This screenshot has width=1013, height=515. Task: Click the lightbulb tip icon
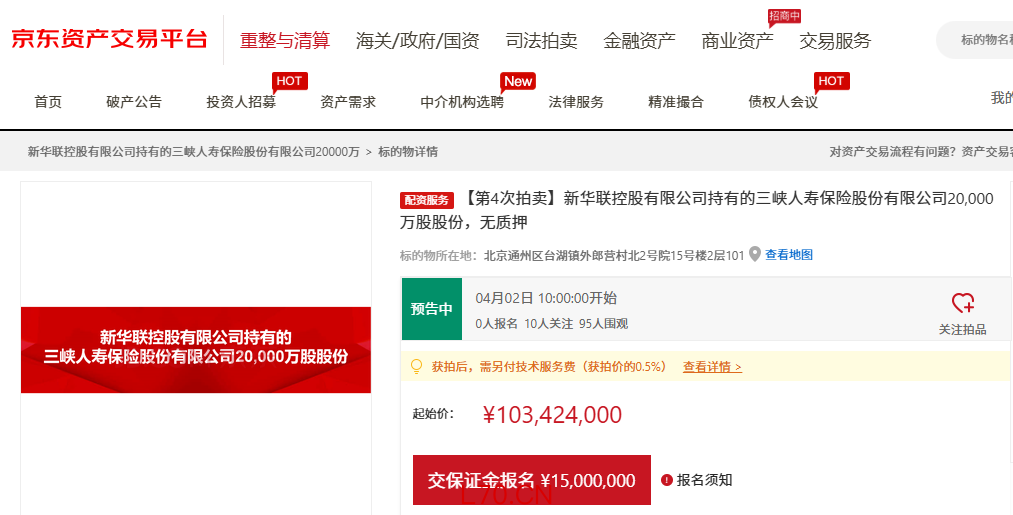click(417, 367)
